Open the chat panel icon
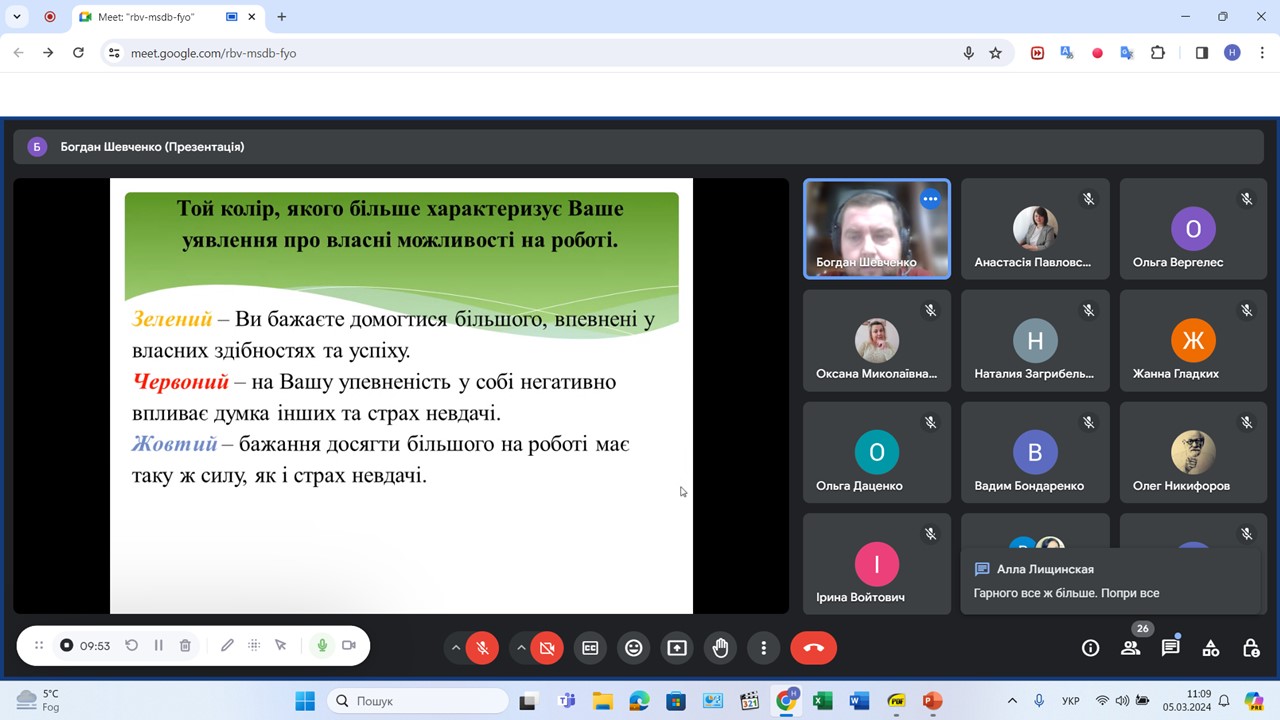Image resolution: width=1280 pixels, height=720 pixels. (x=1170, y=648)
